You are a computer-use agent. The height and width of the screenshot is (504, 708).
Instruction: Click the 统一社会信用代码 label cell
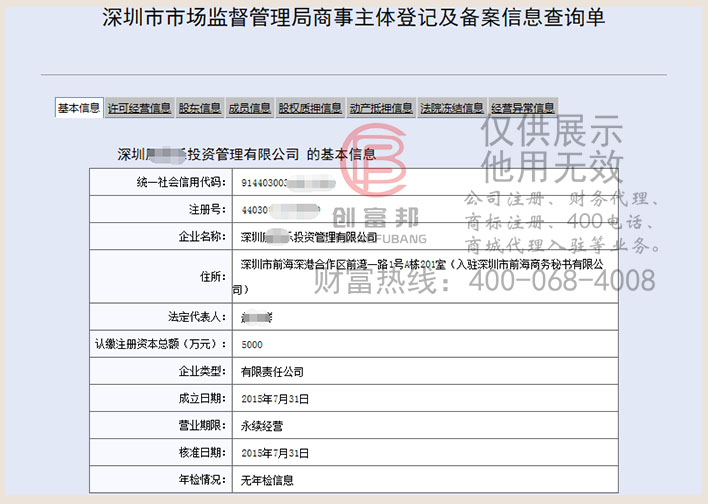161,182
